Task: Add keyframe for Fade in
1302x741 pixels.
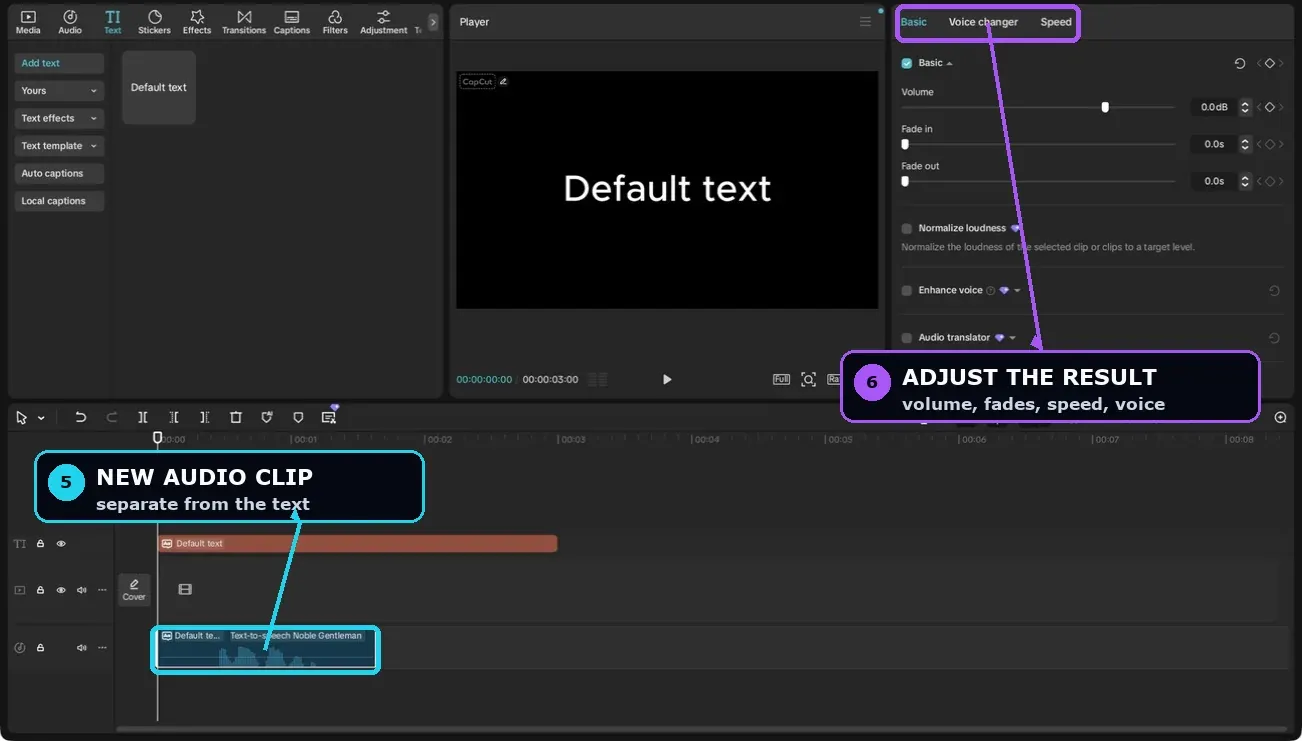Action: [x=1270, y=144]
